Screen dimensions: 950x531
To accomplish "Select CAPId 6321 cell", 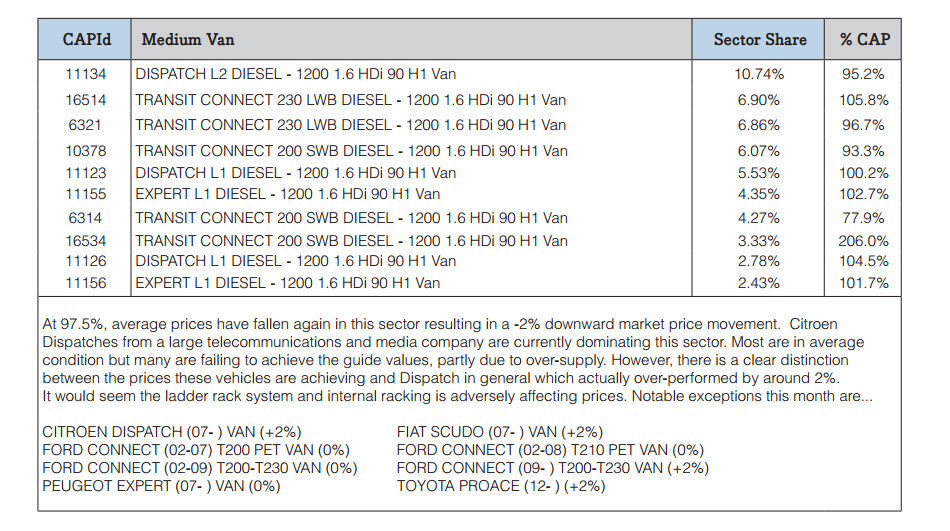I will tap(85, 125).
